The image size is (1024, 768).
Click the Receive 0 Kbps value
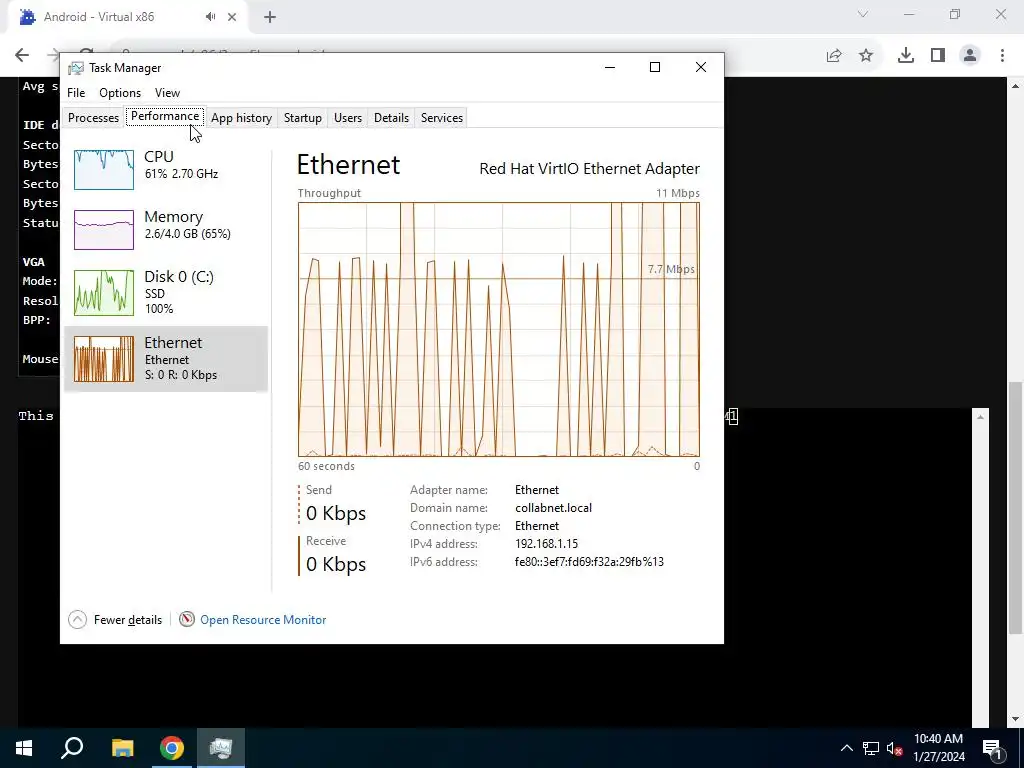[x=336, y=564]
